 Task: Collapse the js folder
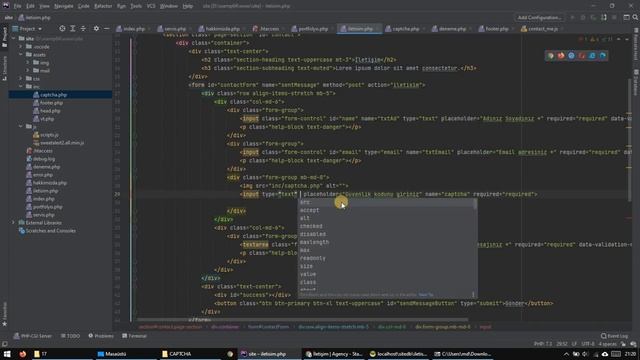[x=21, y=127]
